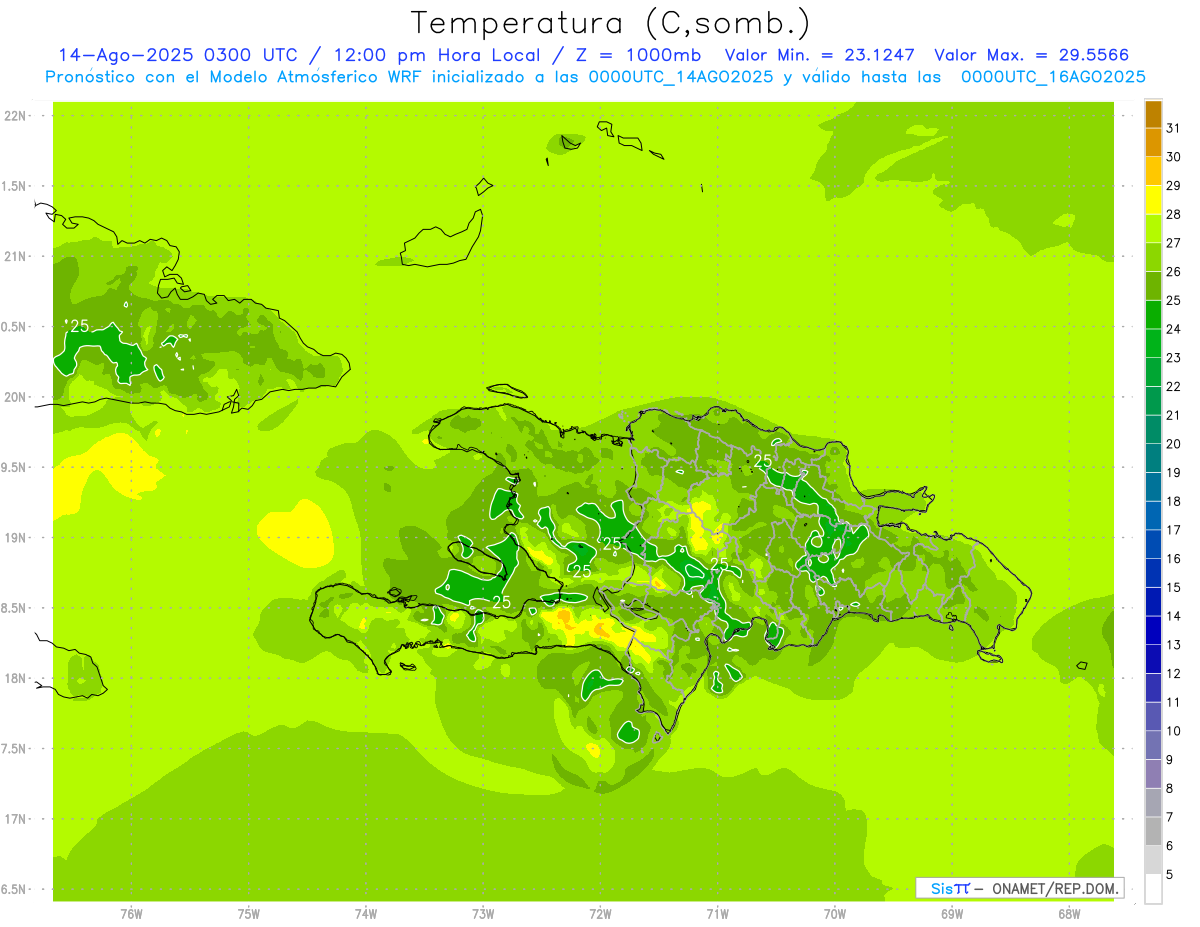Click the "5" colorbar label
The image size is (1200, 927).
1169,874
